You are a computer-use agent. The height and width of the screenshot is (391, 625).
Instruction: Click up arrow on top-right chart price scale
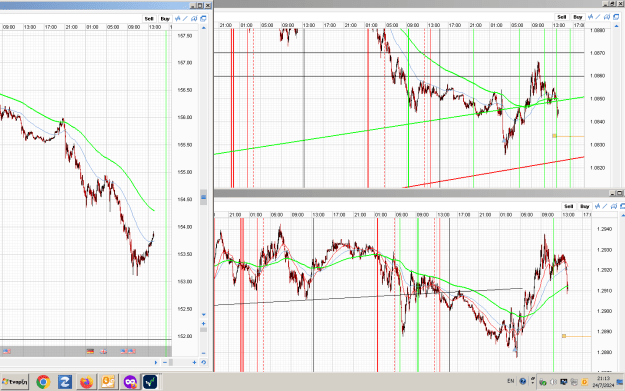click(617, 26)
